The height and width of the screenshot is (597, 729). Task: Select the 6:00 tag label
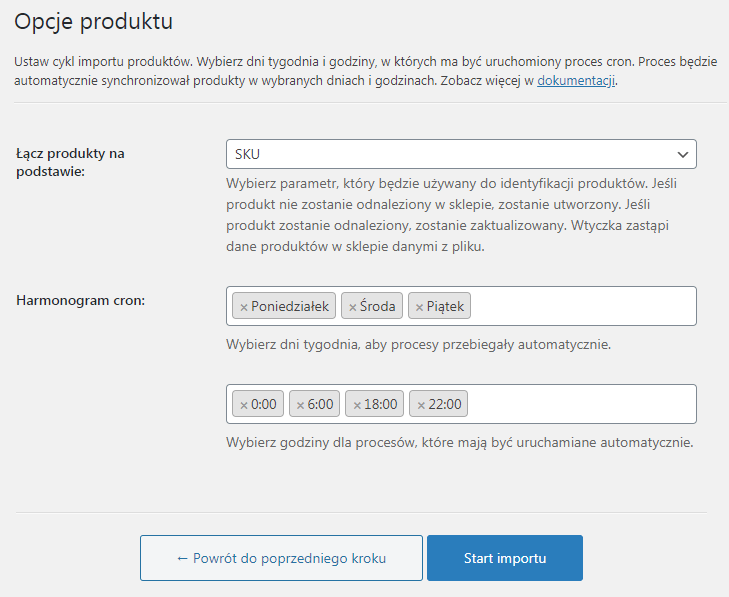[320, 404]
